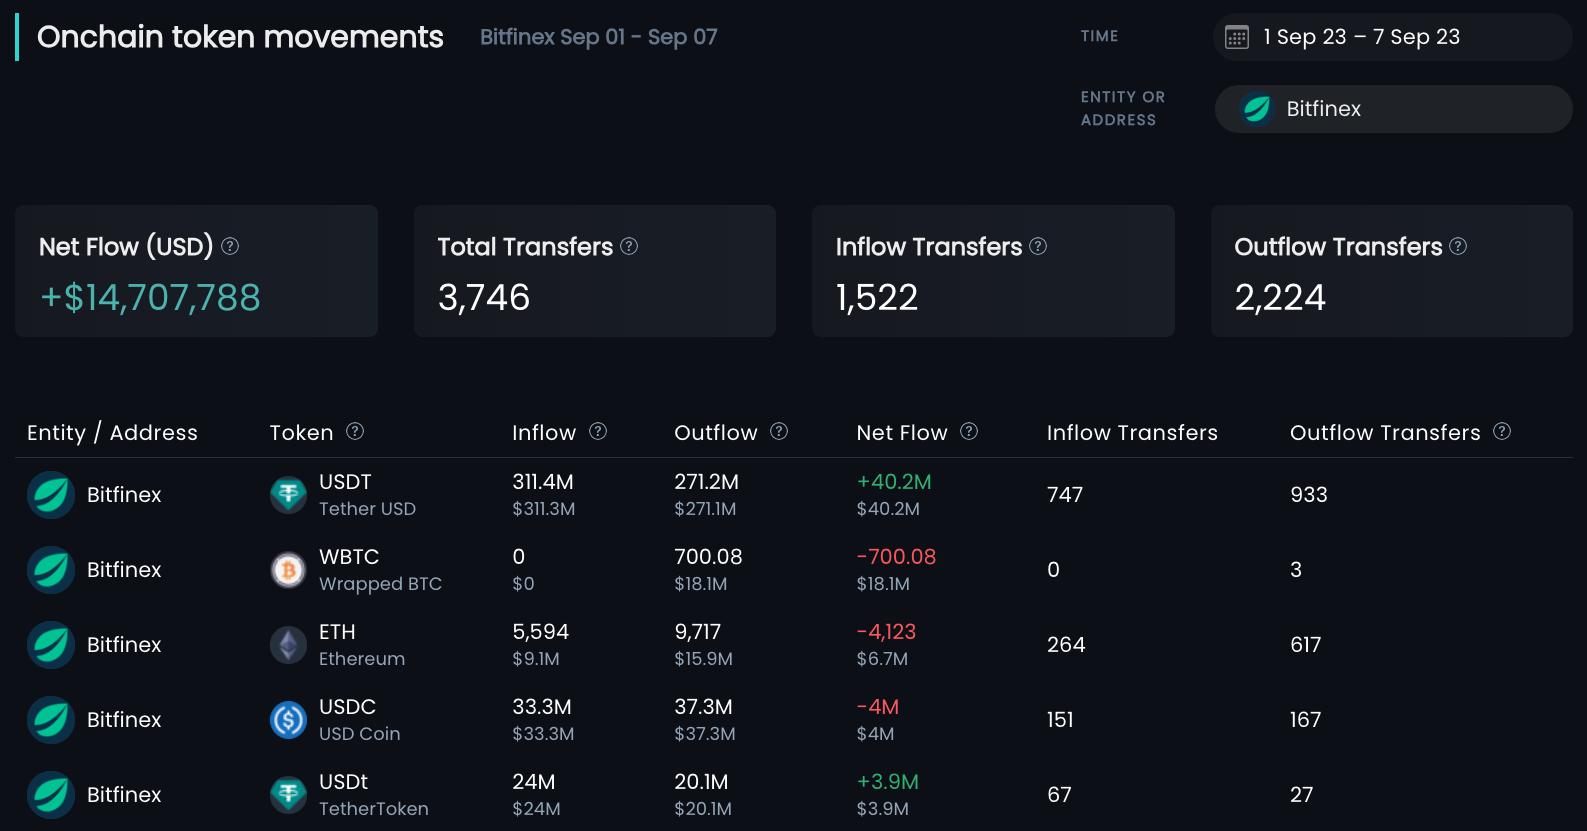Image resolution: width=1587 pixels, height=831 pixels.
Task: Click the 1,522 inflow transfers value
Action: point(877,298)
